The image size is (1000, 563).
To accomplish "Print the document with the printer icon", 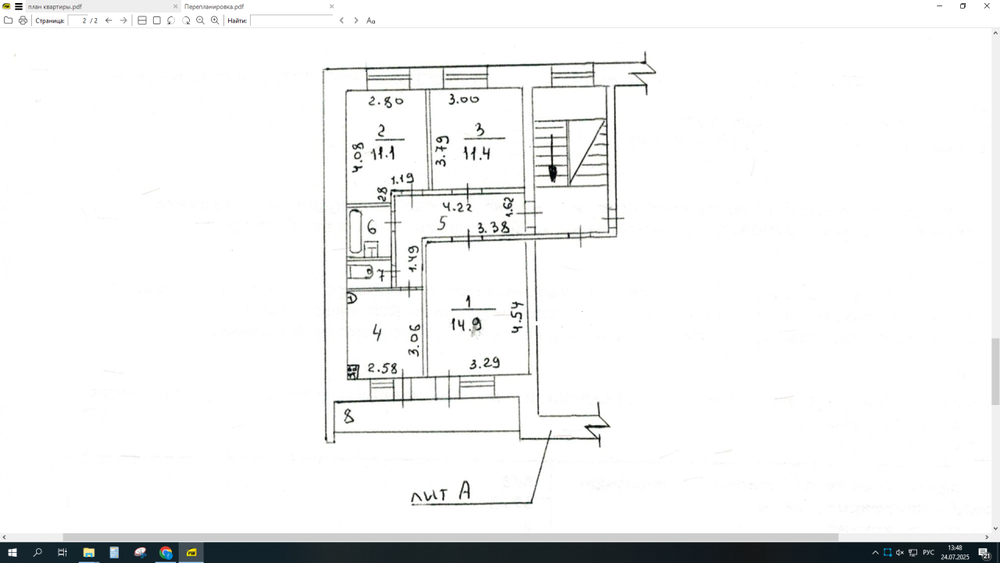I will [x=23, y=20].
